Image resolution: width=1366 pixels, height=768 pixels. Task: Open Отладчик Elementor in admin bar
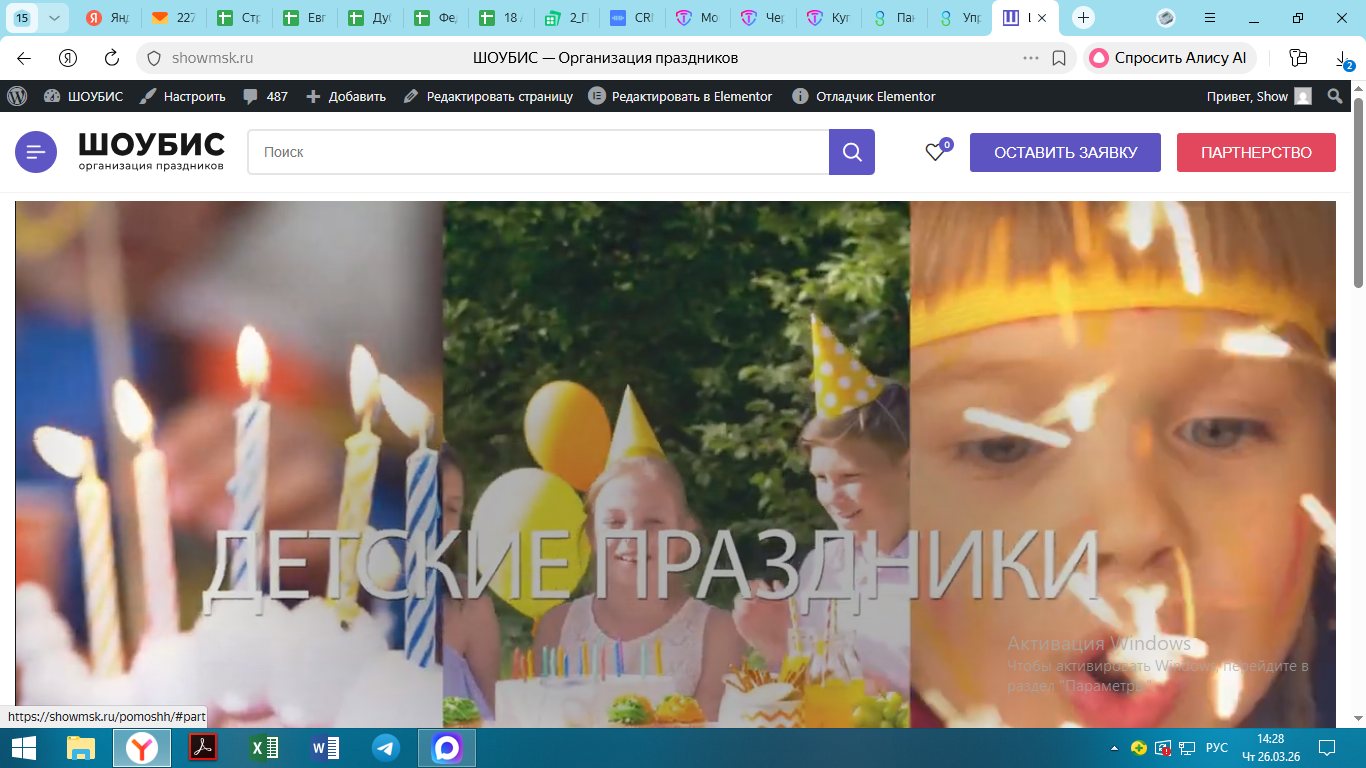tap(864, 96)
